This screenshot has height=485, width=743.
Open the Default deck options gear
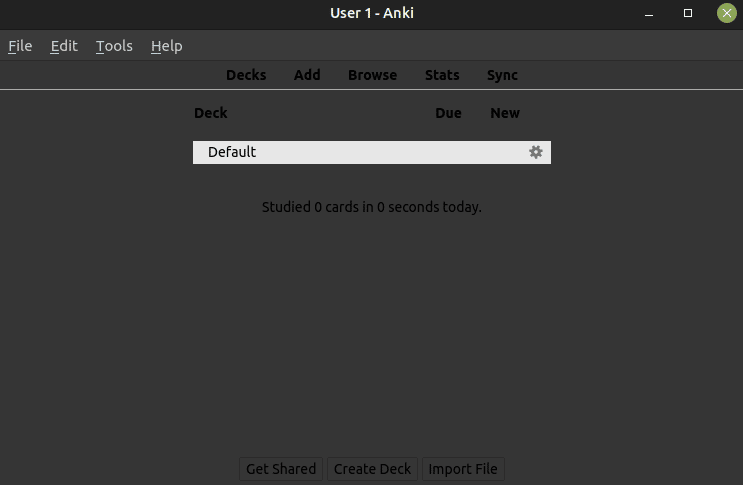(535, 152)
